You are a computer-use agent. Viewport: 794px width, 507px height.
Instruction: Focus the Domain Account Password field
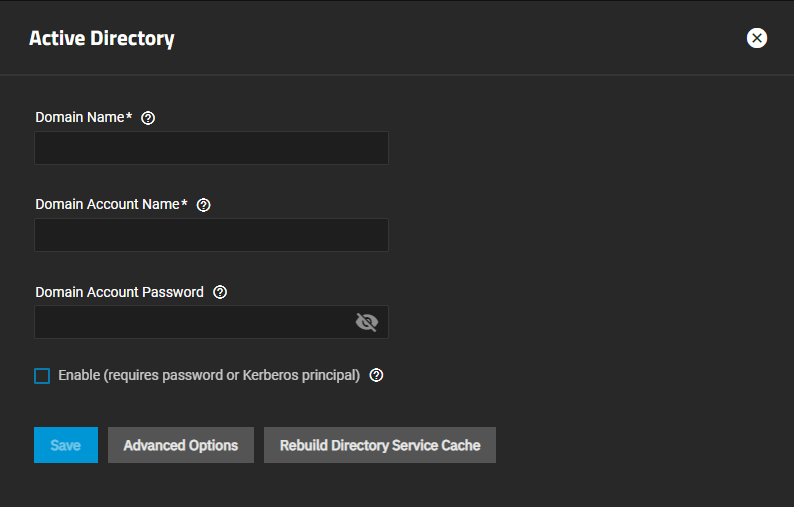[x=190, y=322]
